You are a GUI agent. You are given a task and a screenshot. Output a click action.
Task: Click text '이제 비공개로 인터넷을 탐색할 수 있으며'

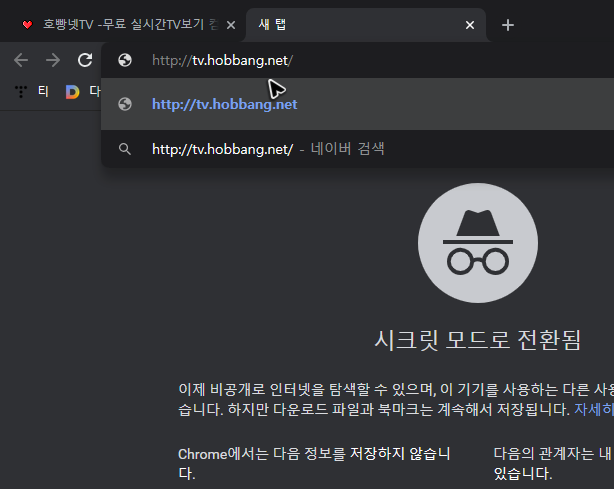click(x=306, y=389)
